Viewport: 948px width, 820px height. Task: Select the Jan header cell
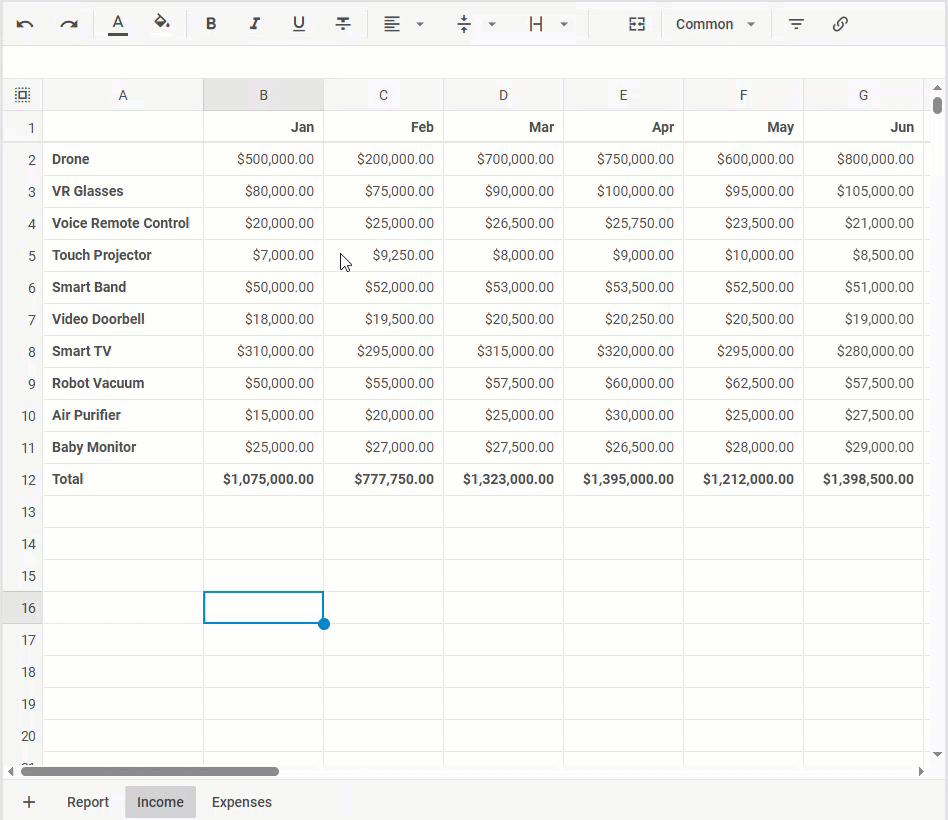pyautogui.click(x=263, y=127)
